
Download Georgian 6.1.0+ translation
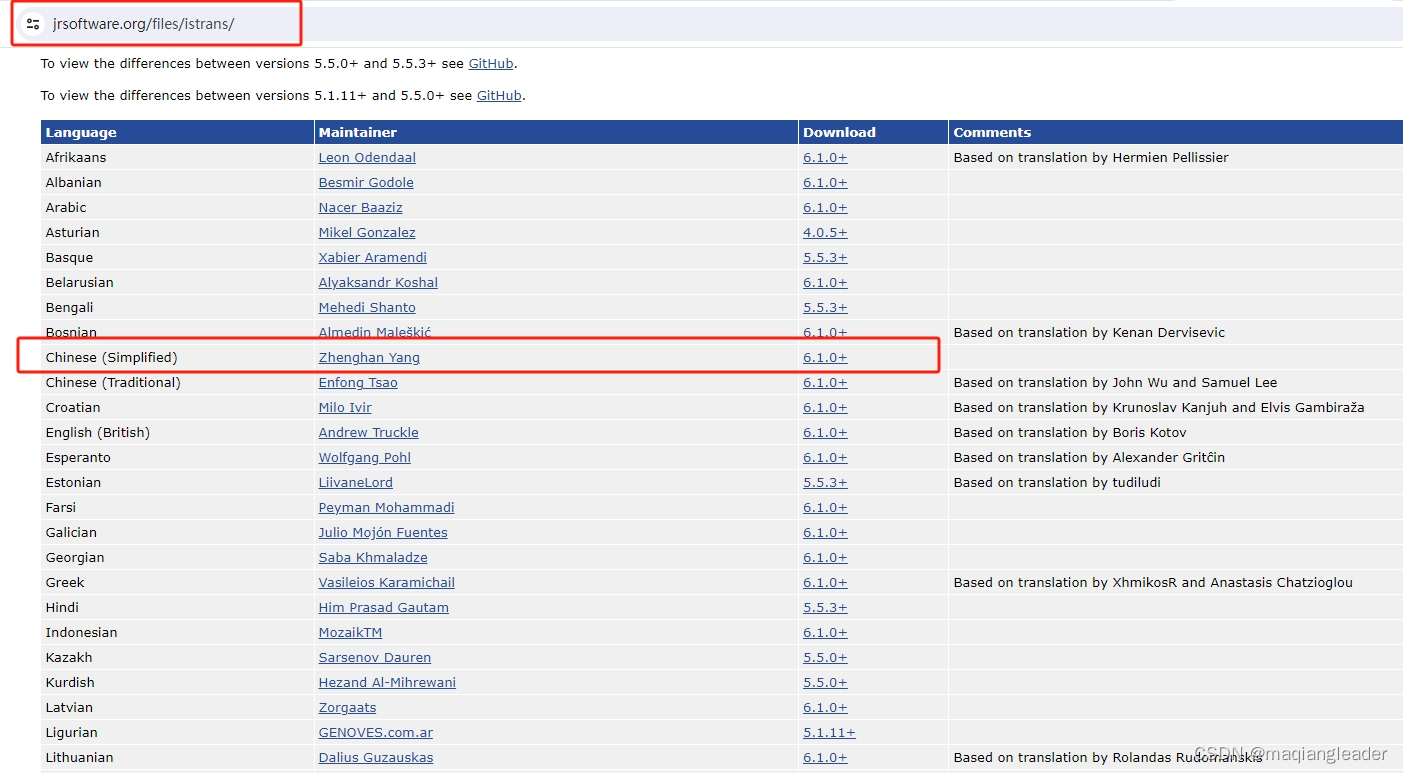(x=825, y=557)
